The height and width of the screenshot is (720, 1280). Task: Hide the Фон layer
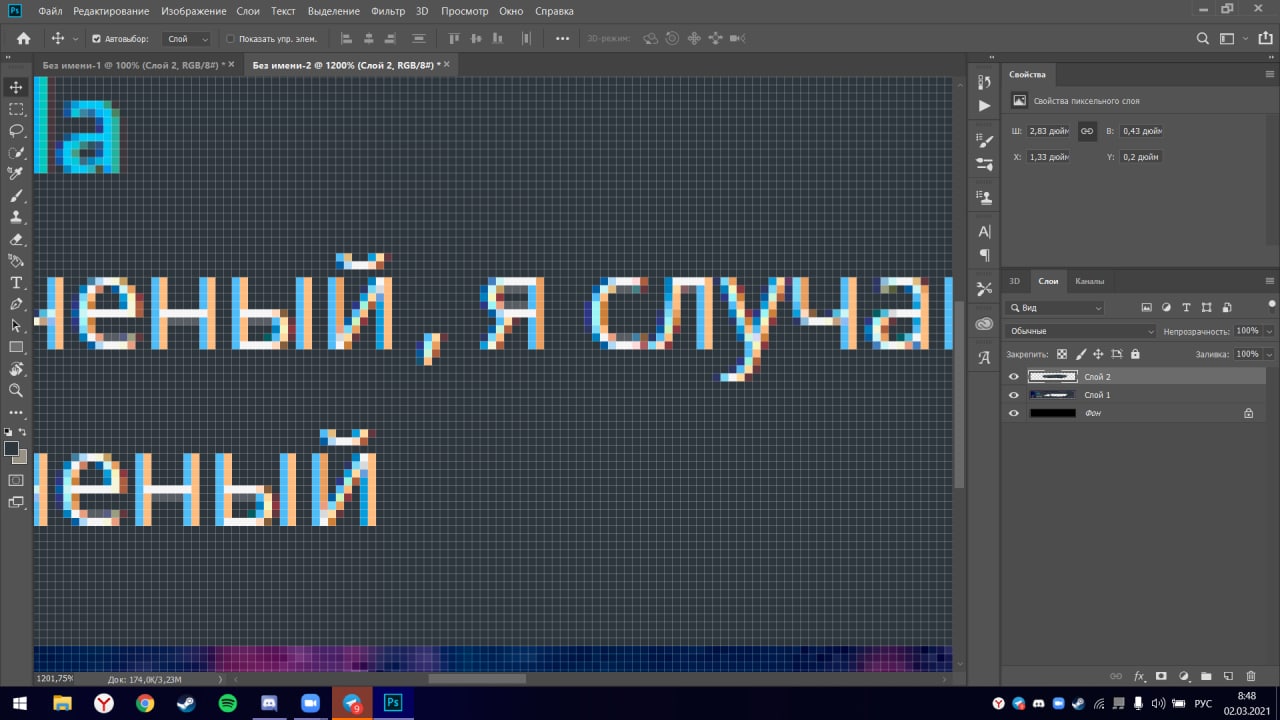click(1014, 413)
